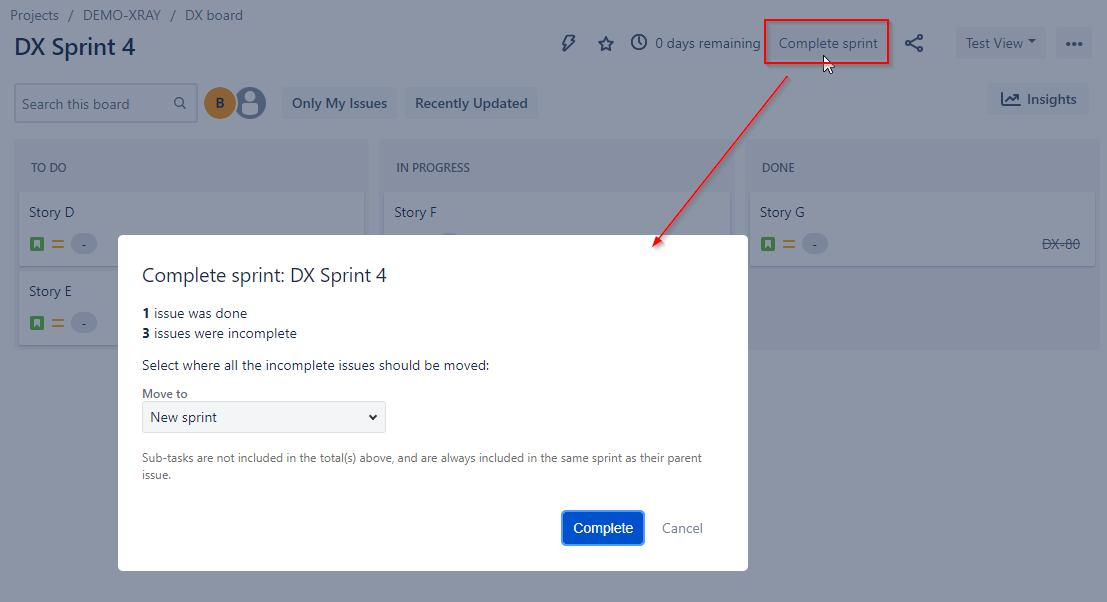Open the Move to sprint dropdown
This screenshot has height=602, width=1107.
coord(263,417)
